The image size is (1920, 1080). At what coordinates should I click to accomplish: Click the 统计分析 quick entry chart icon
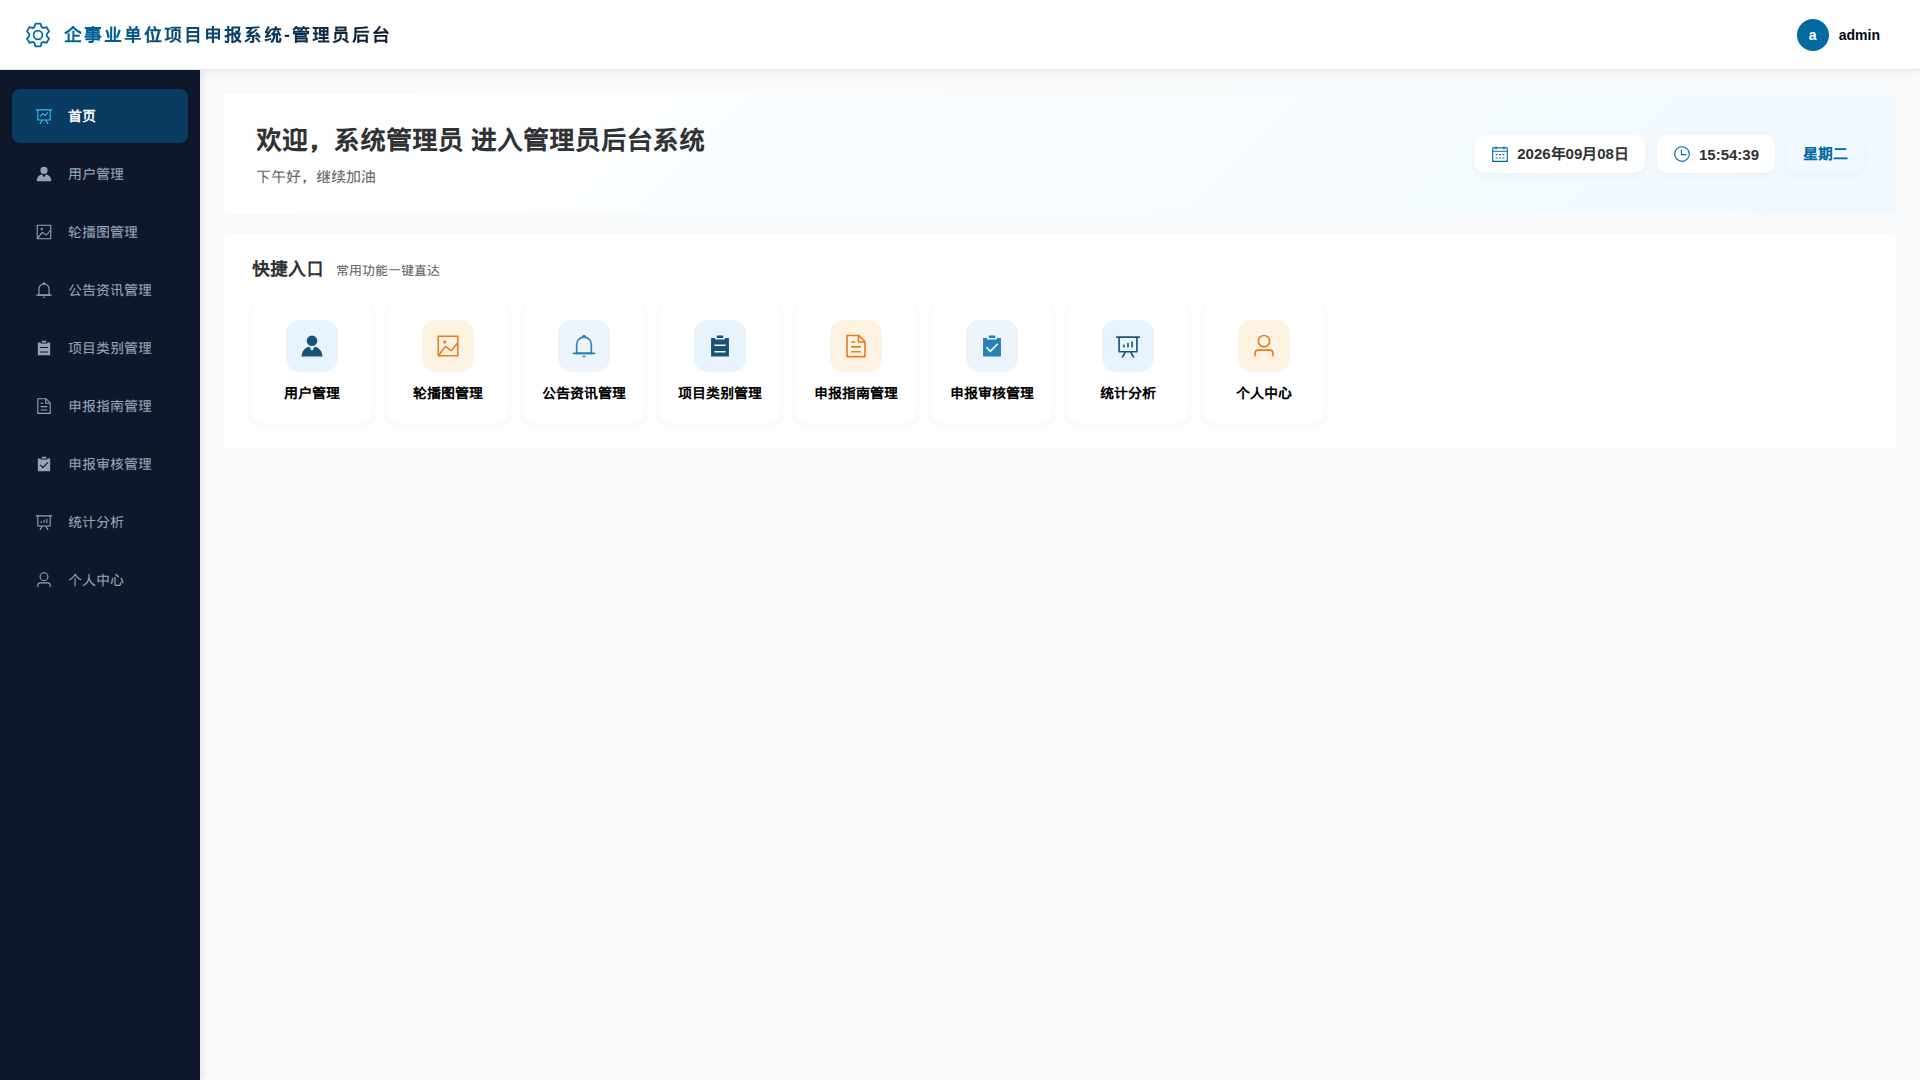pos(1128,346)
